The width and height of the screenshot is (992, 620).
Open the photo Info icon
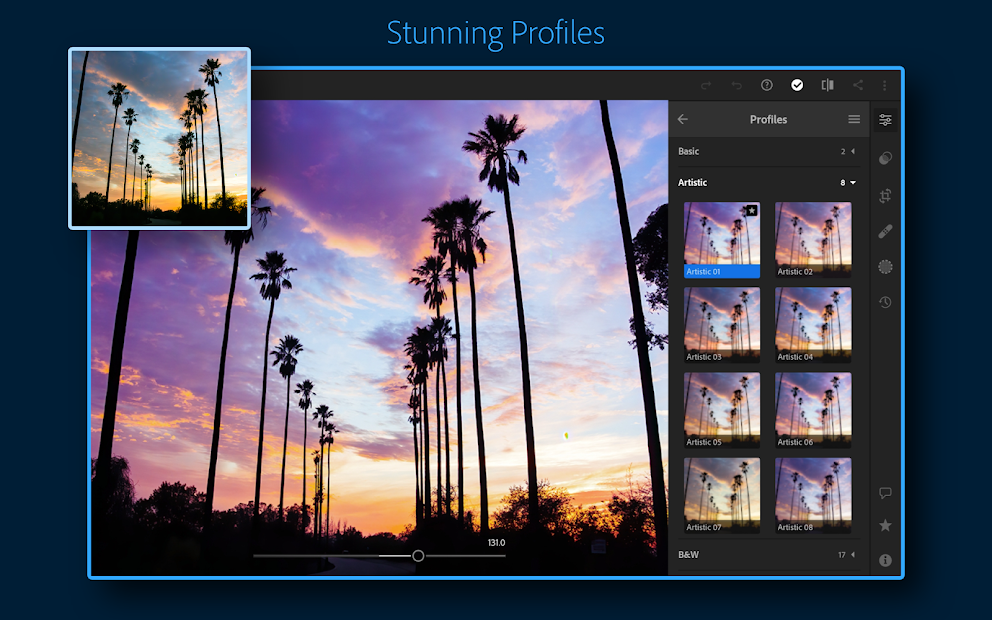point(885,560)
